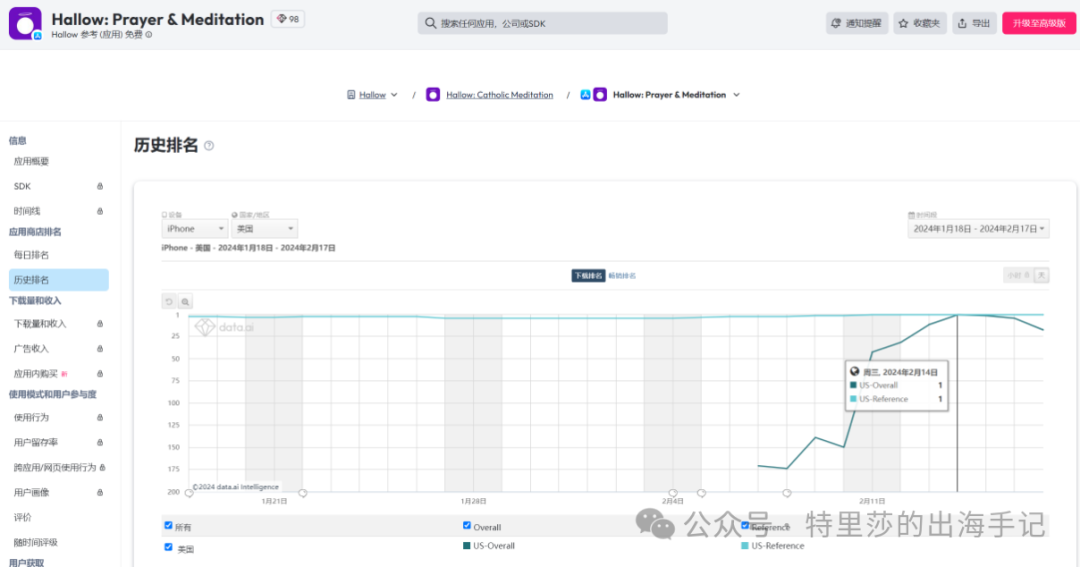Click the purple Hallow: Catholic Meditation app icon
1080x567 pixels.
click(433, 95)
